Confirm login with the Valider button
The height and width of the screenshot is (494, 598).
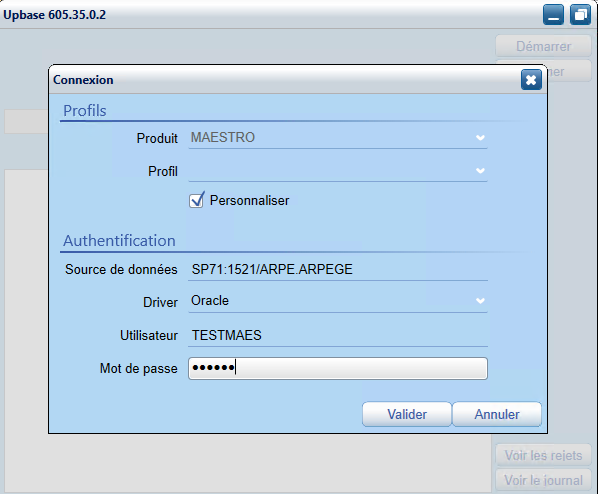407,414
